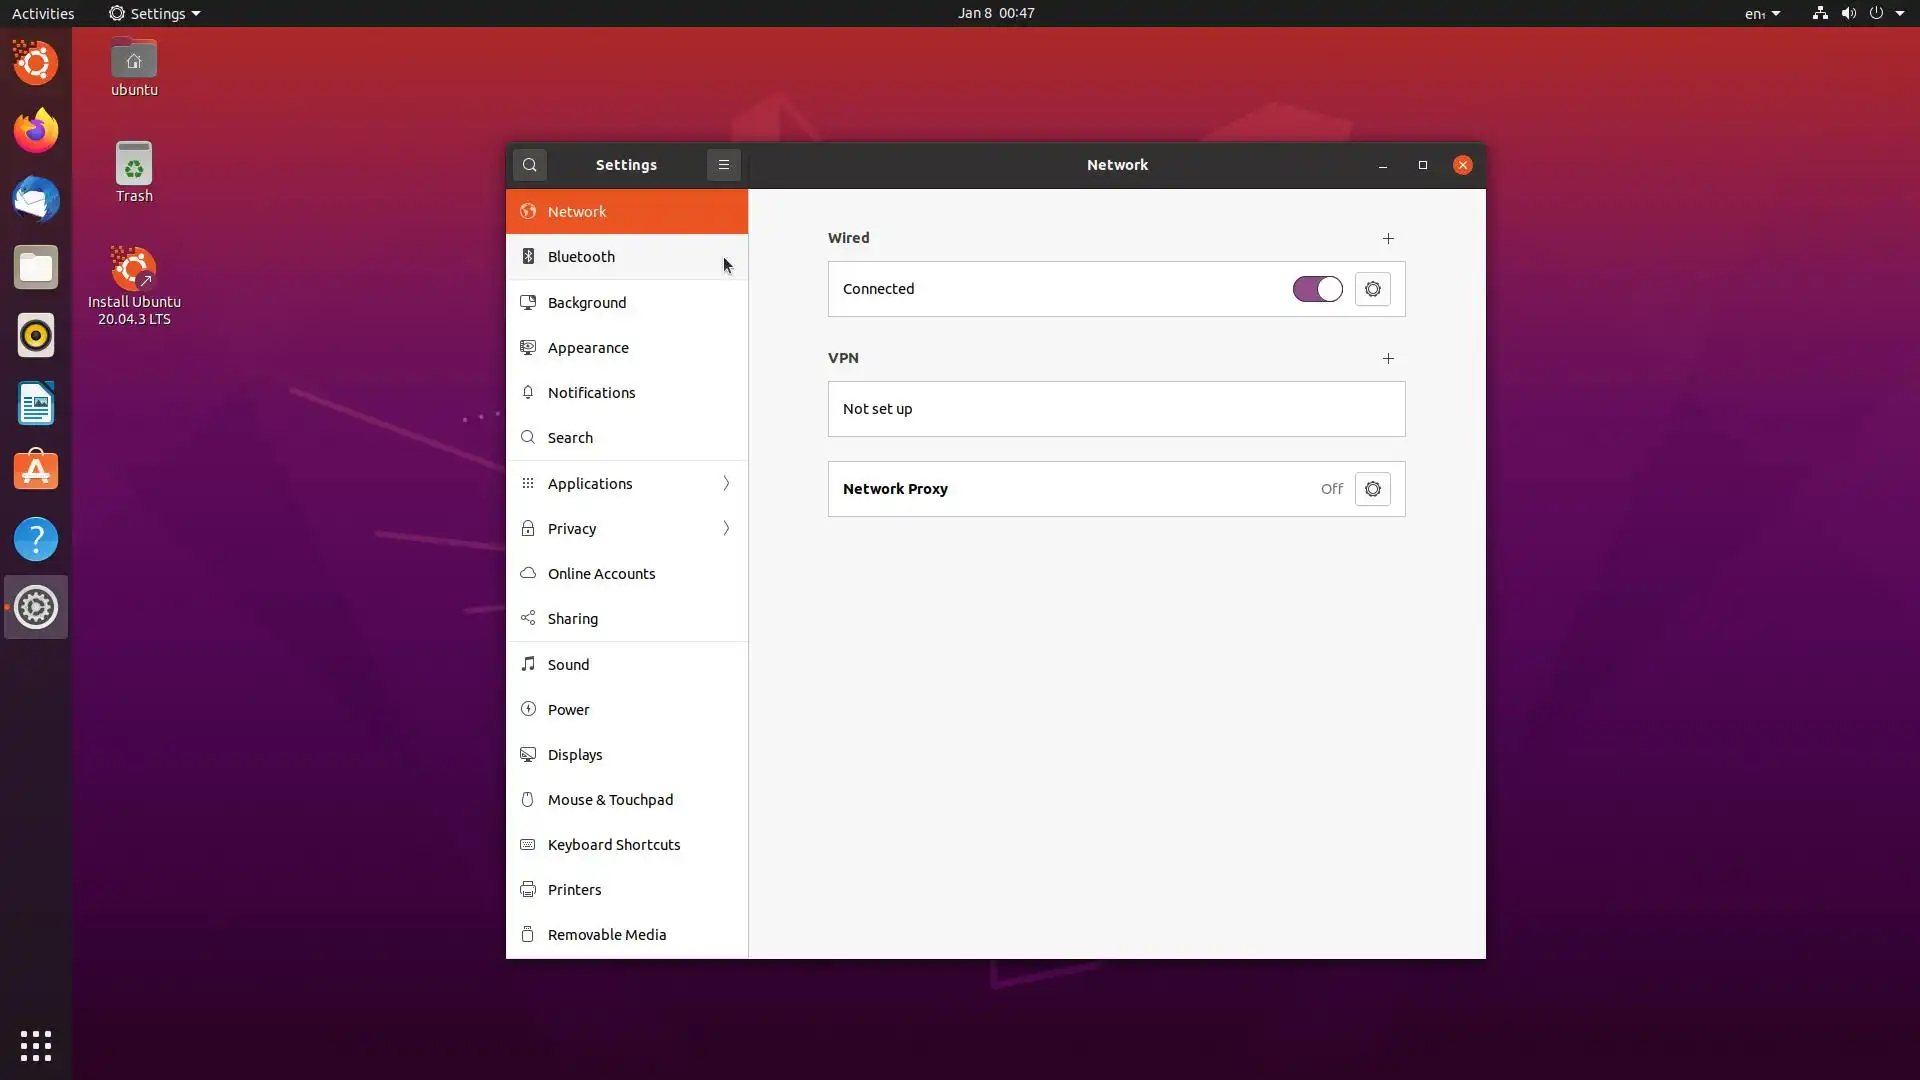1920x1080 pixels.
Task: Turn off the wired connection switch
Action: [1317, 289]
